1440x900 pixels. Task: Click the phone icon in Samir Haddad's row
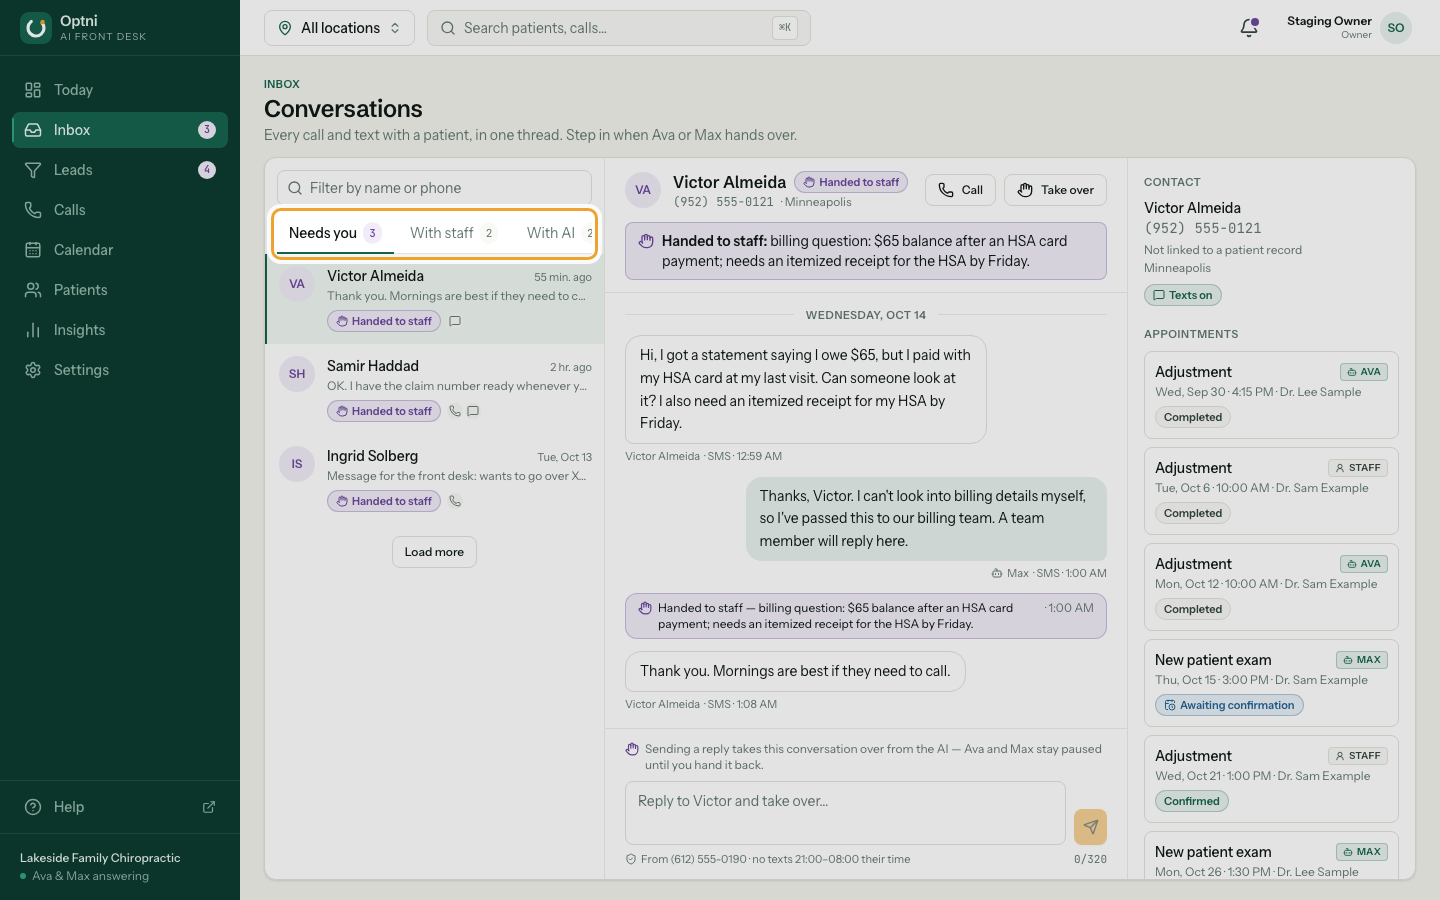(455, 411)
